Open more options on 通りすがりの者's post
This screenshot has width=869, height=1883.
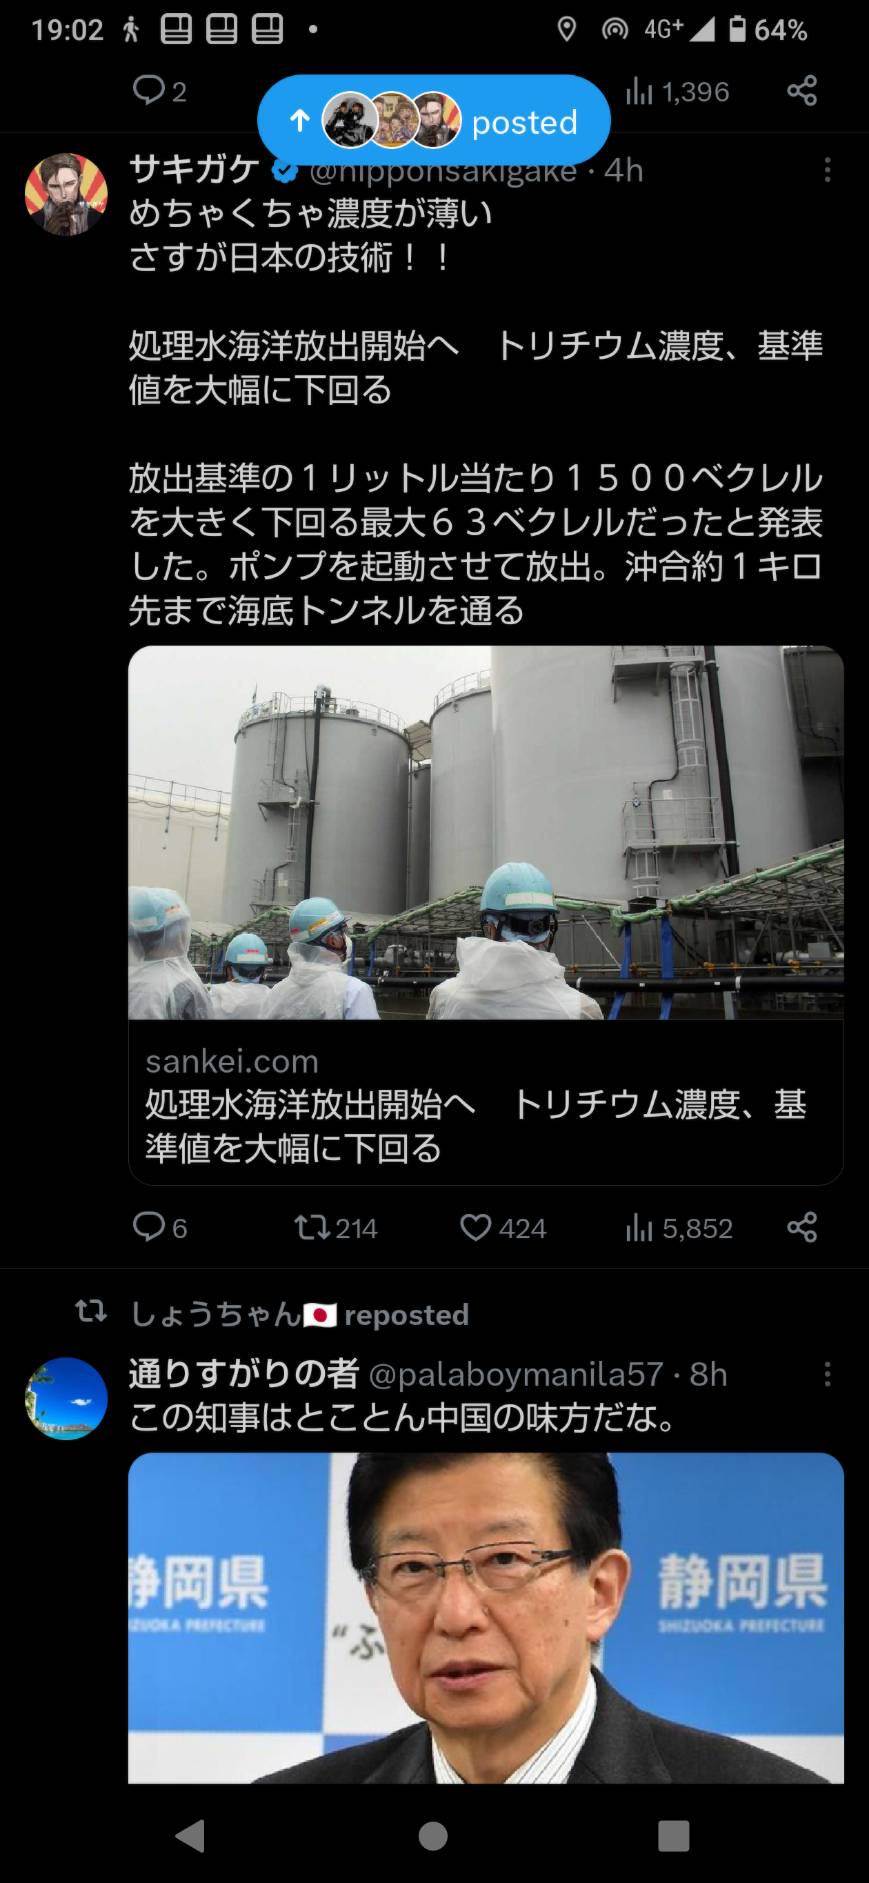827,1374
